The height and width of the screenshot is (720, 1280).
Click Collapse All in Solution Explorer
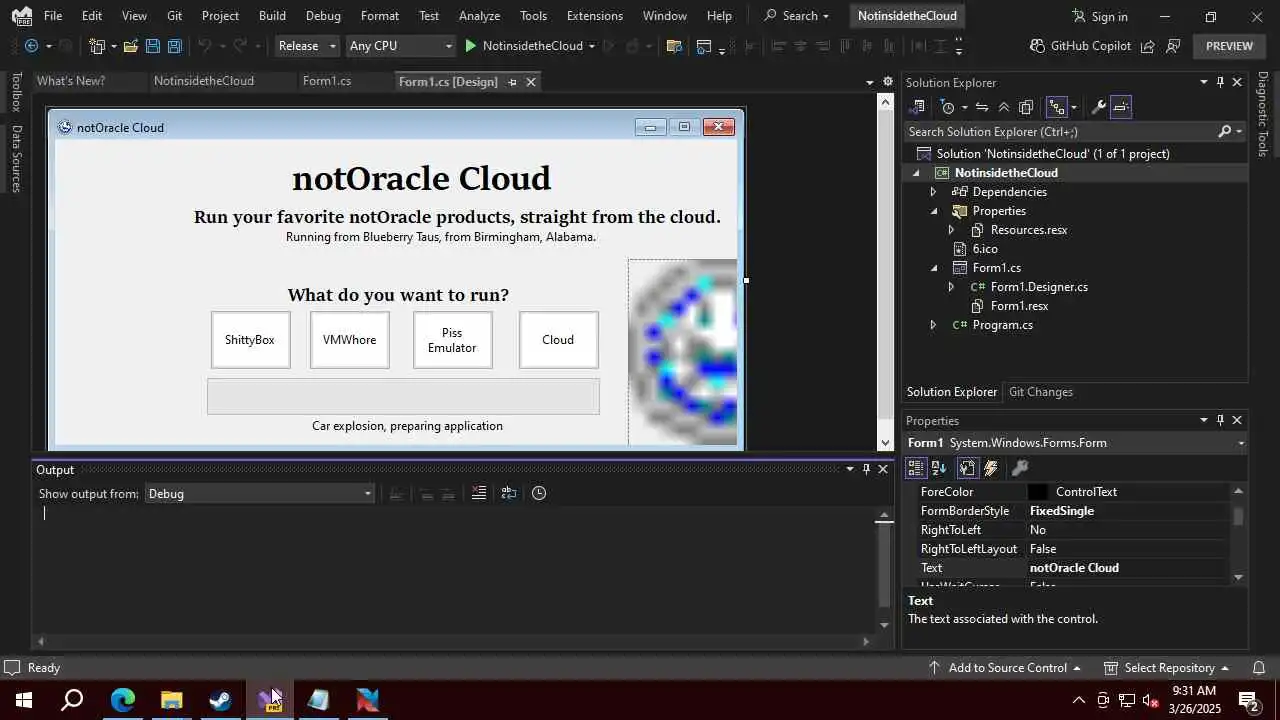click(1004, 107)
